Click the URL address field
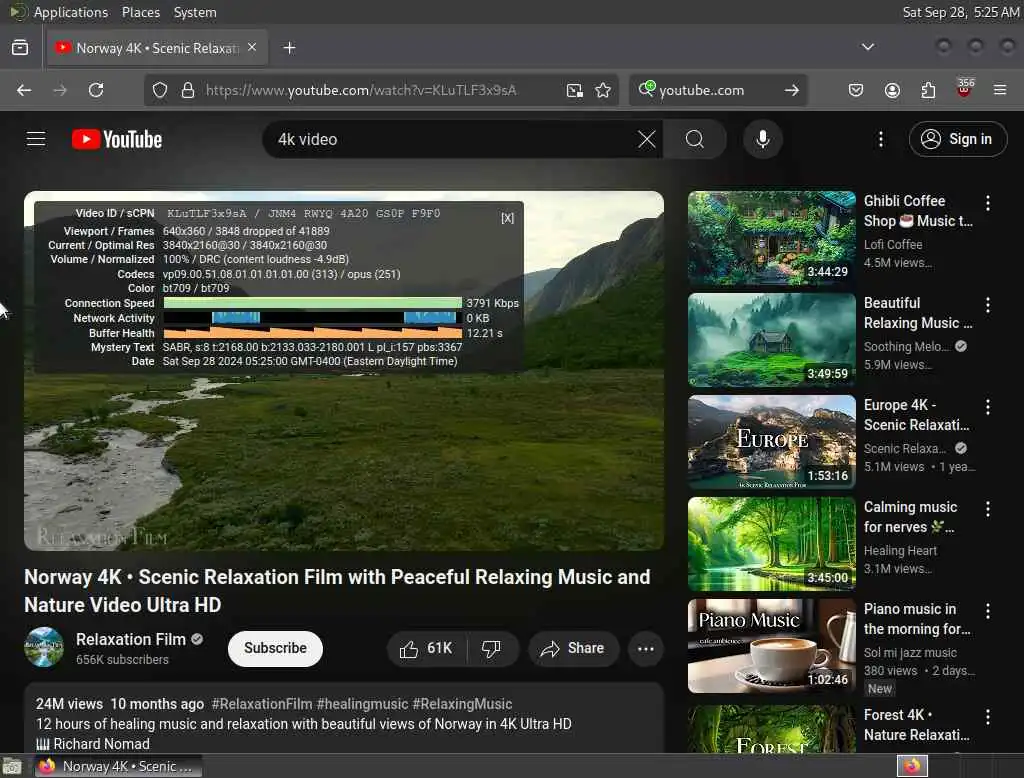The width and height of the screenshot is (1024, 778). (379, 90)
